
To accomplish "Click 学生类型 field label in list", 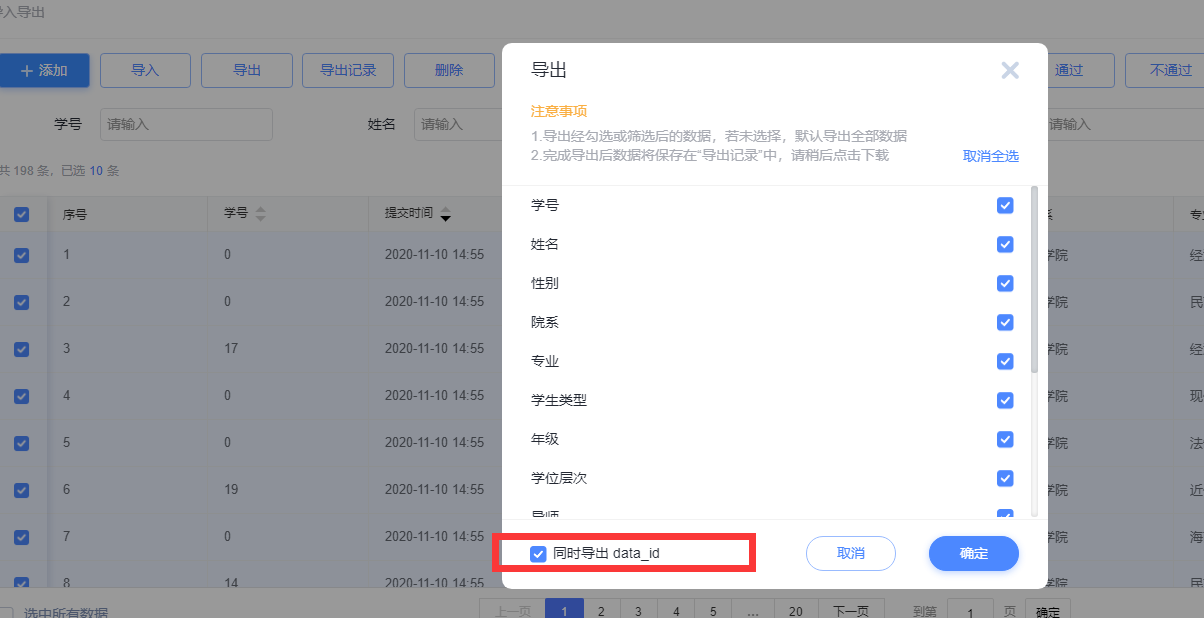I will pyautogui.click(x=559, y=400).
